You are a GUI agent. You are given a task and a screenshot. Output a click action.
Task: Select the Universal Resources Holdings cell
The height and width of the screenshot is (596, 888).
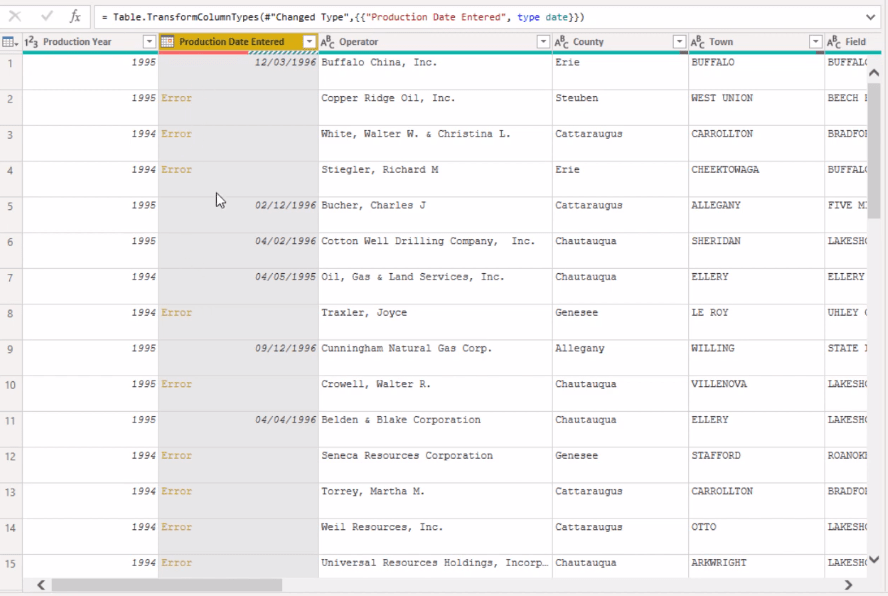point(436,566)
